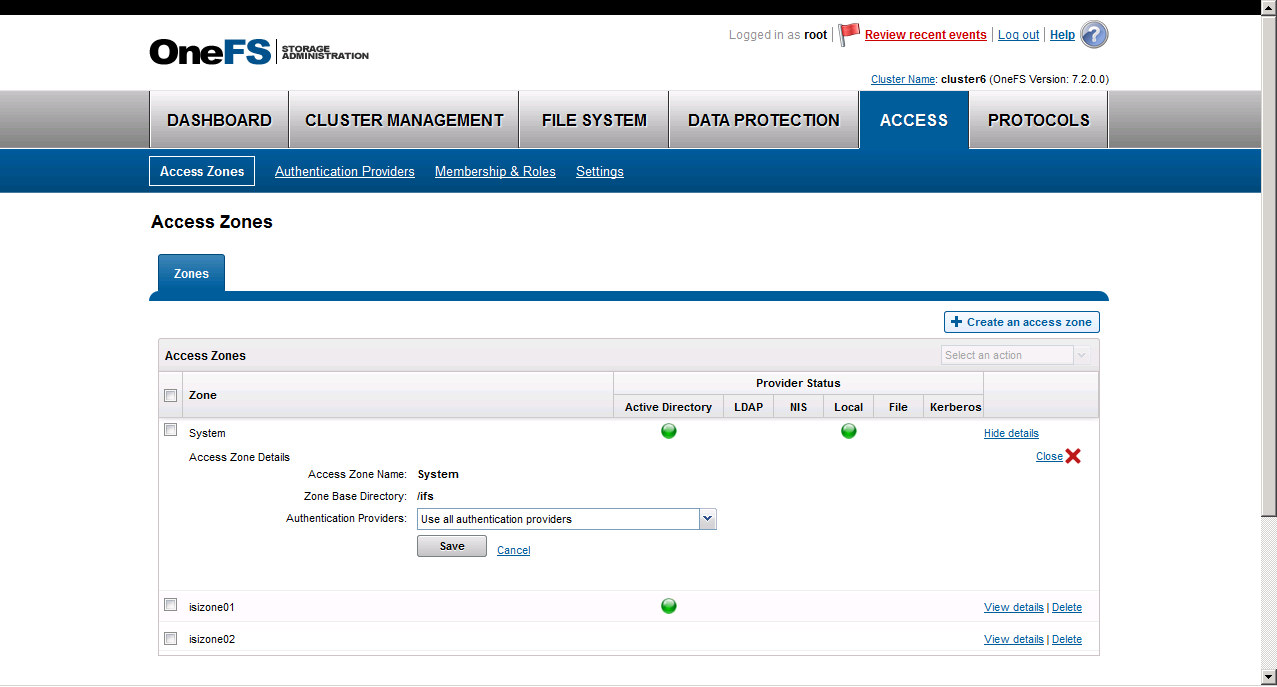Click the Save button
The width and height of the screenshot is (1277, 687).
pos(452,546)
